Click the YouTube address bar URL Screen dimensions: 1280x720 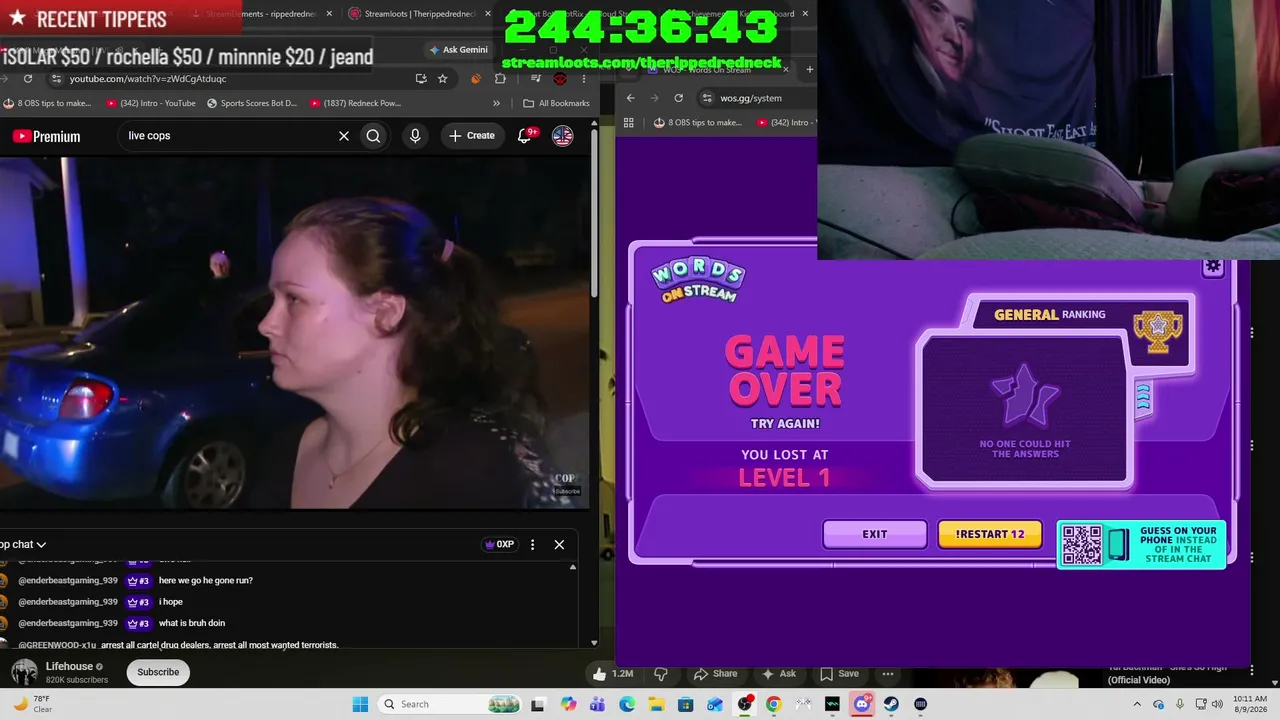click(148, 79)
